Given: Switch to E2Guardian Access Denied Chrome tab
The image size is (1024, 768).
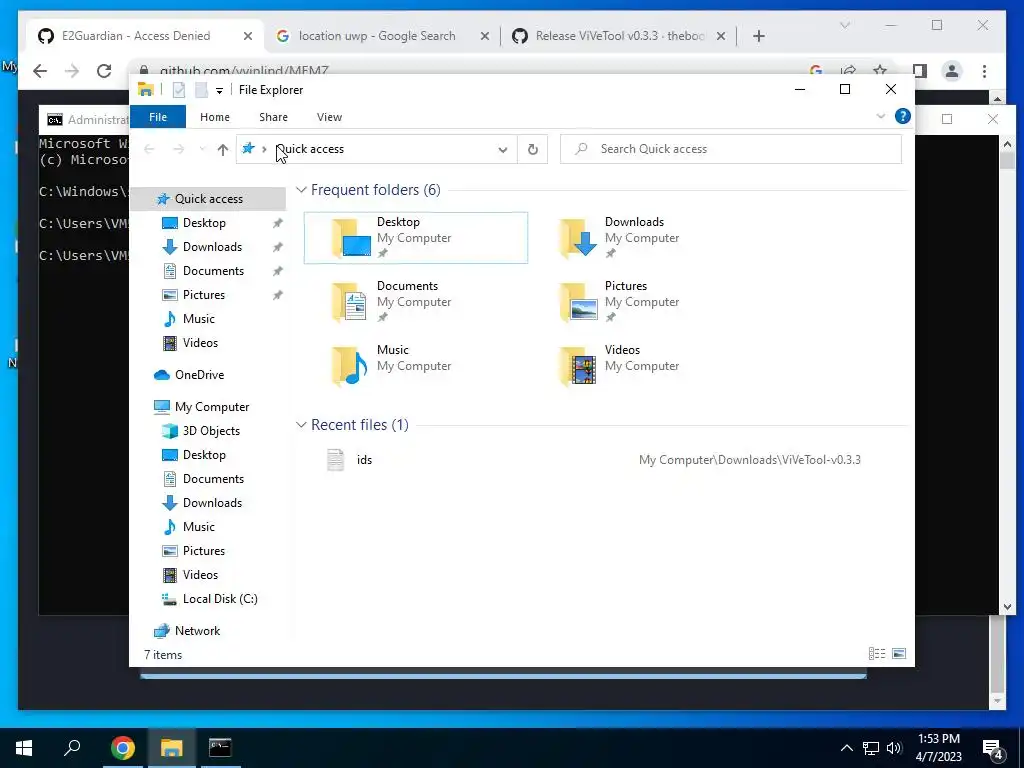Looking at the screenshot, I should pos(138,36).
